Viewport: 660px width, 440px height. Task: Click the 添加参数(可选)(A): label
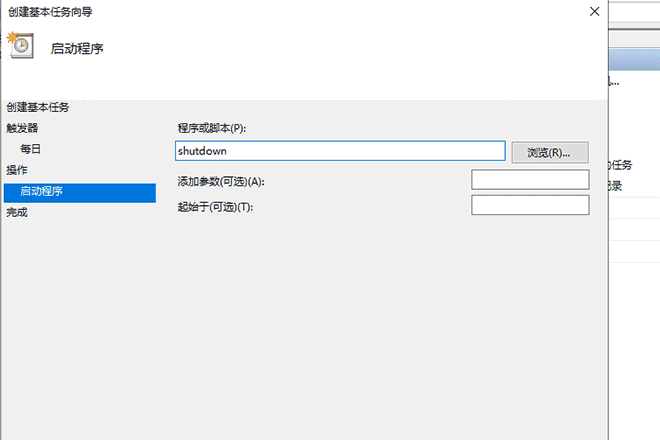tap(221, 181)
